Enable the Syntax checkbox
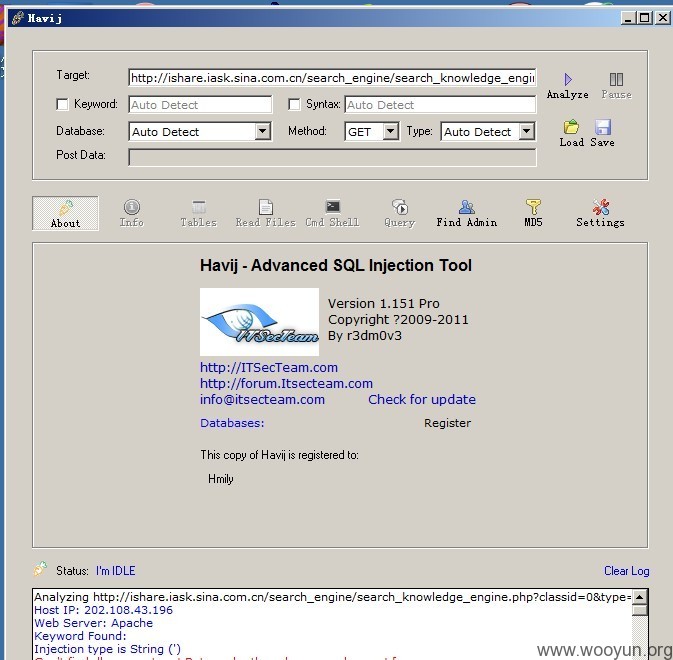 tap(294, 104)
